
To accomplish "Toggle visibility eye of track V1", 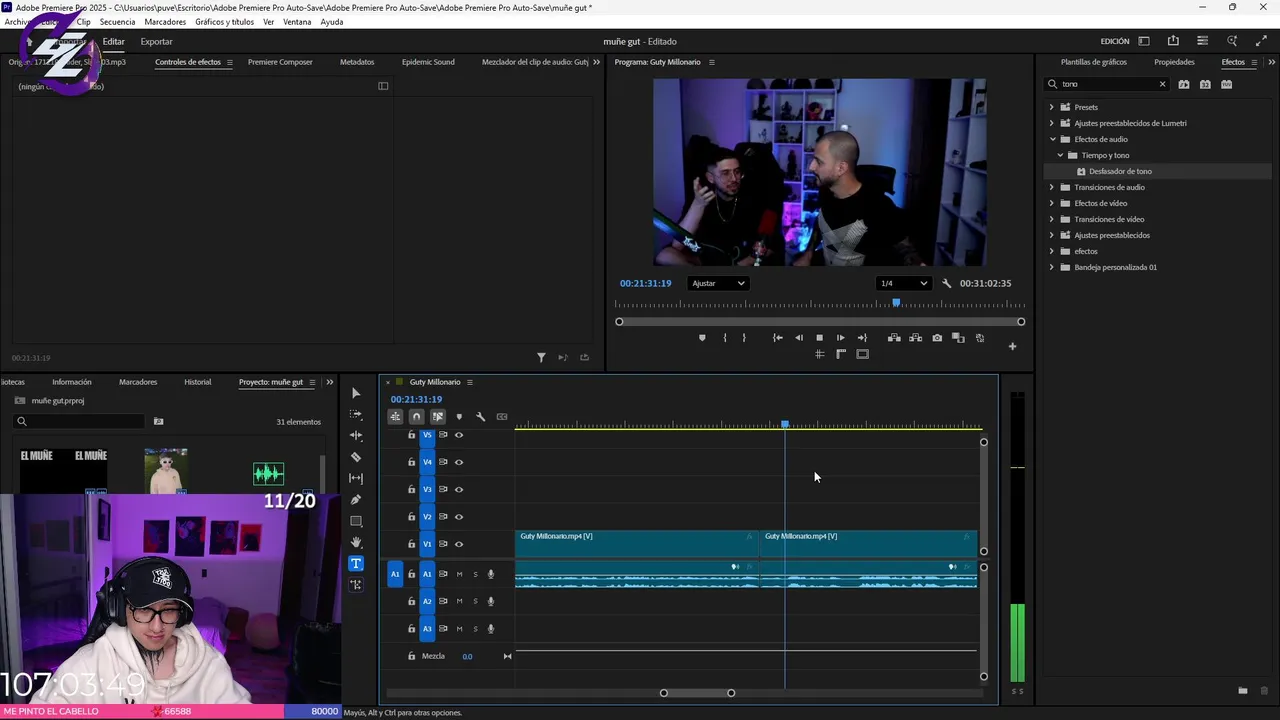I will 459,544.
